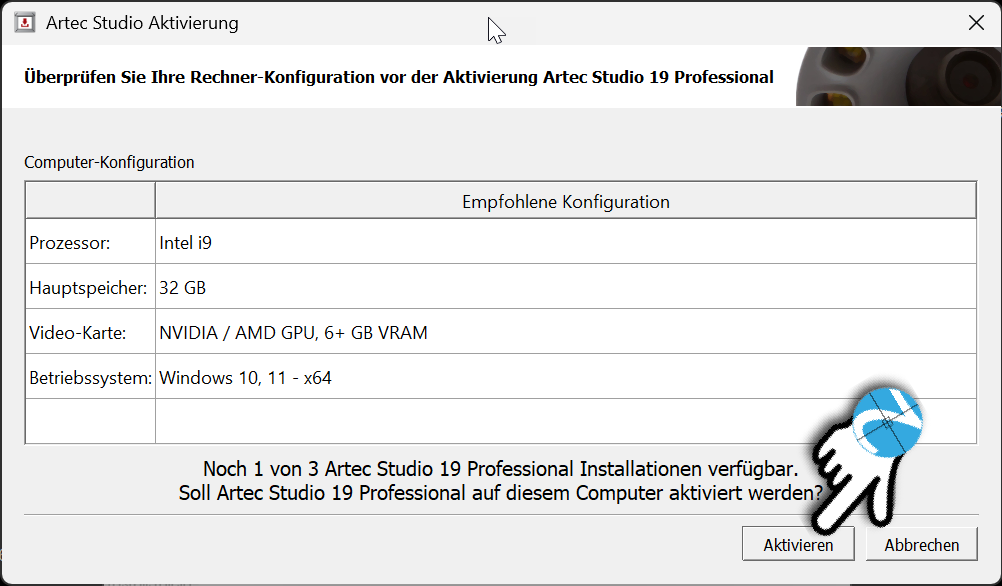Screen dimensions: 1002x586
Task: Click the Artec Studio title bar icon
Action: (x=24, y=23)
